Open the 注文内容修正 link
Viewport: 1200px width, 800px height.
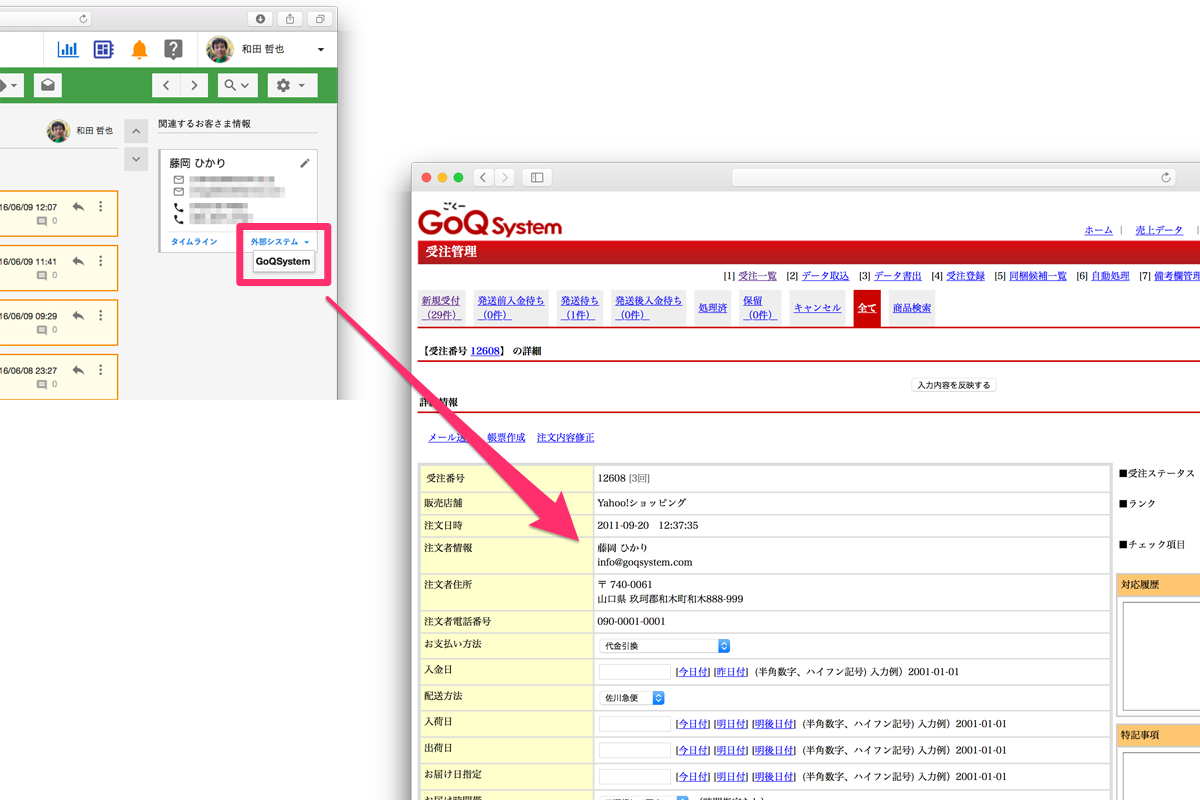(x=566, y=438)
